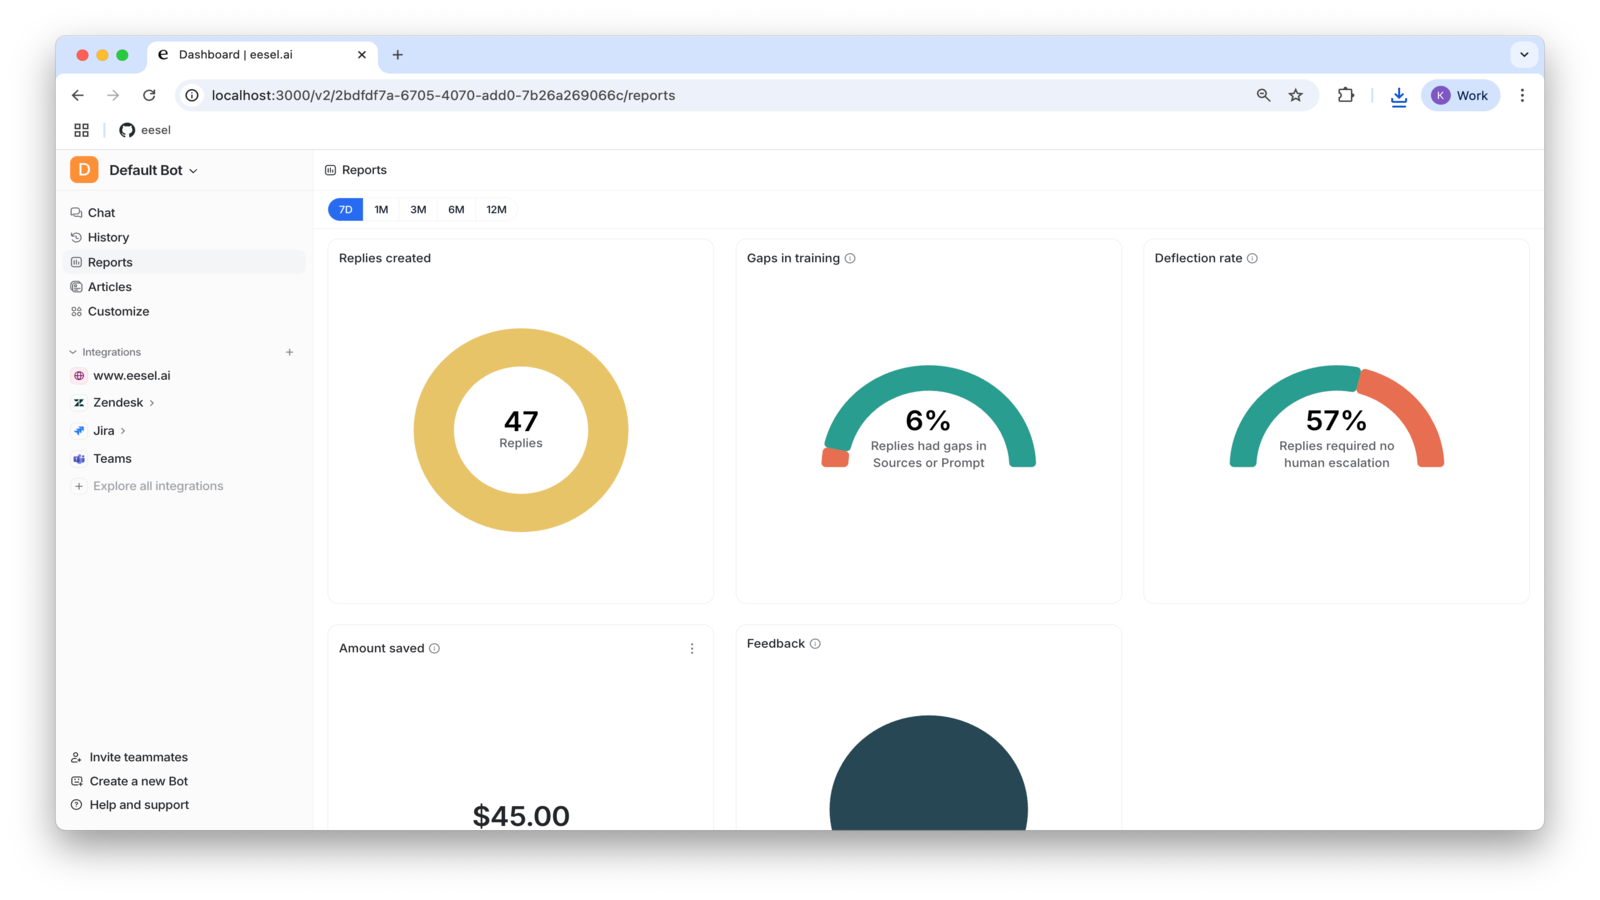The width and height of the screenshot is (1600, 900).
Task: Open the Customize section
Action: pos(119,311)
